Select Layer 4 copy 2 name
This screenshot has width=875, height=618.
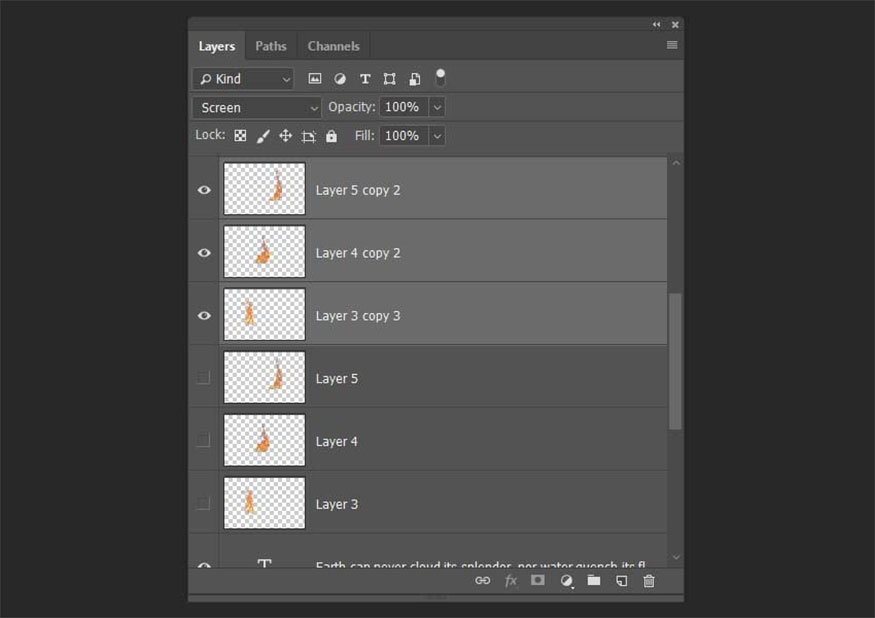click(x=358, y=253)
